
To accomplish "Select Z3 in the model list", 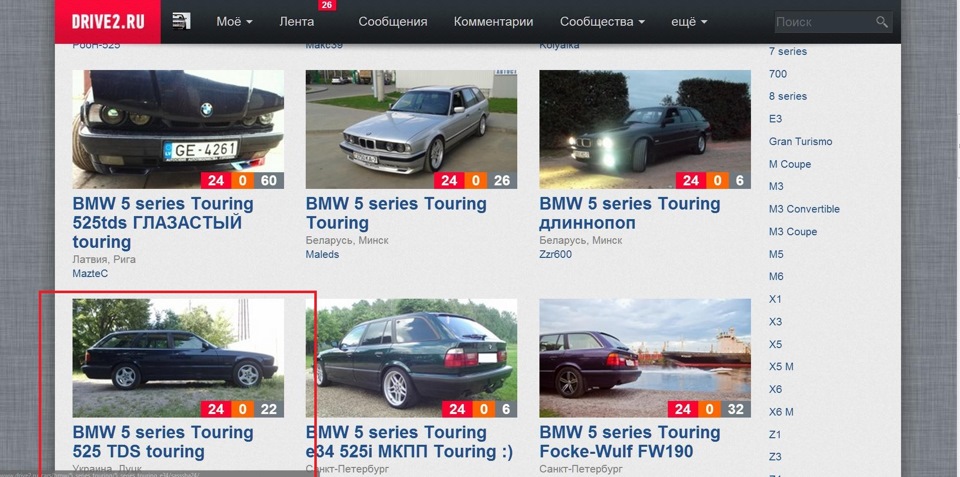I will (775, 457).
